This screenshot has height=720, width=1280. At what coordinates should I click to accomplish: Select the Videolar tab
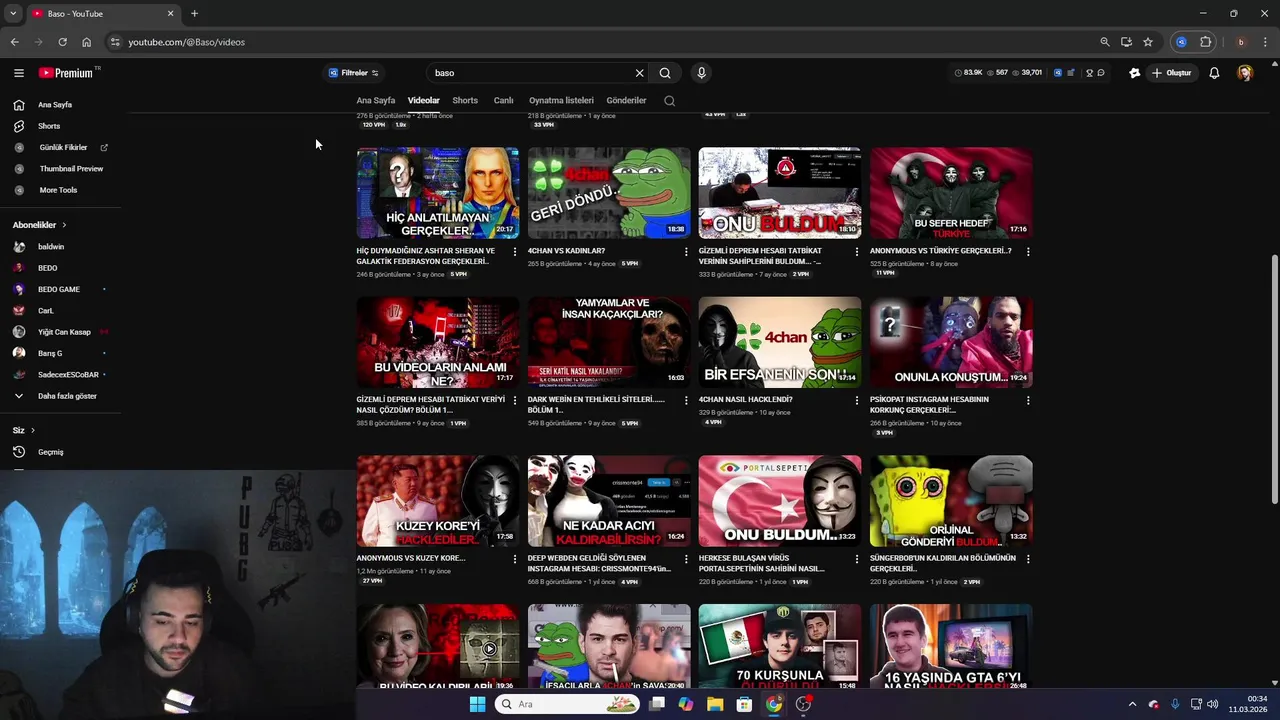(x=424, y=100)
